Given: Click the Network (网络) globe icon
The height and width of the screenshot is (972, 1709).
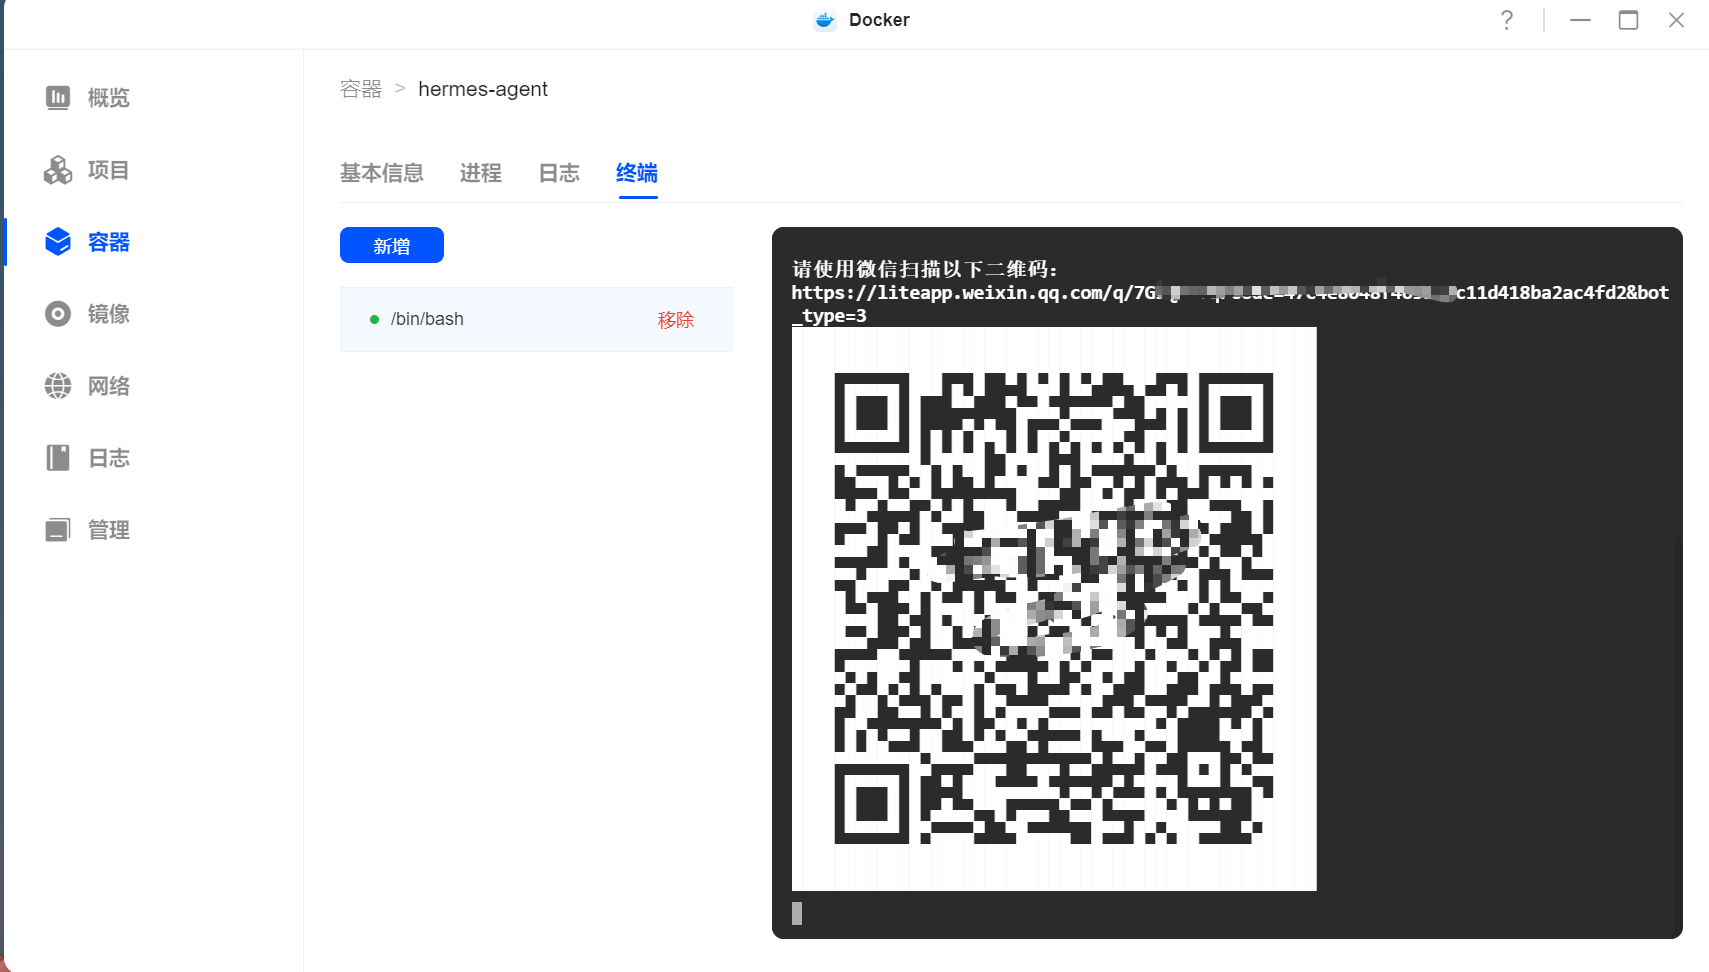Looking at the screenshot, I should pyautogui.click(x=58, y=386).
